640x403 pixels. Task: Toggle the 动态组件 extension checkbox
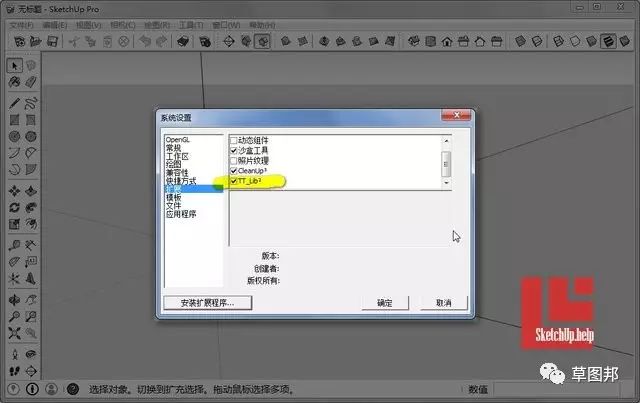(x=233, y=140)
